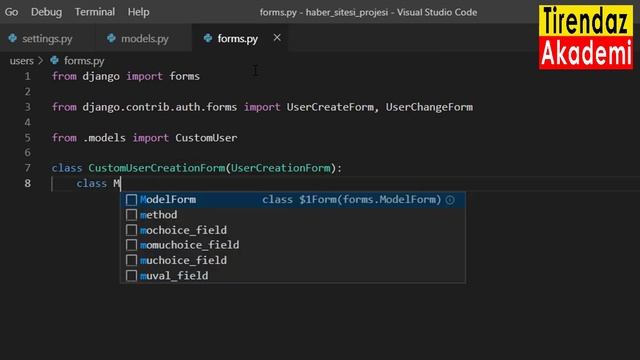
Task: Select the muchoice_field suggestion
Action: pyautogui.click(x=293, y=260)
